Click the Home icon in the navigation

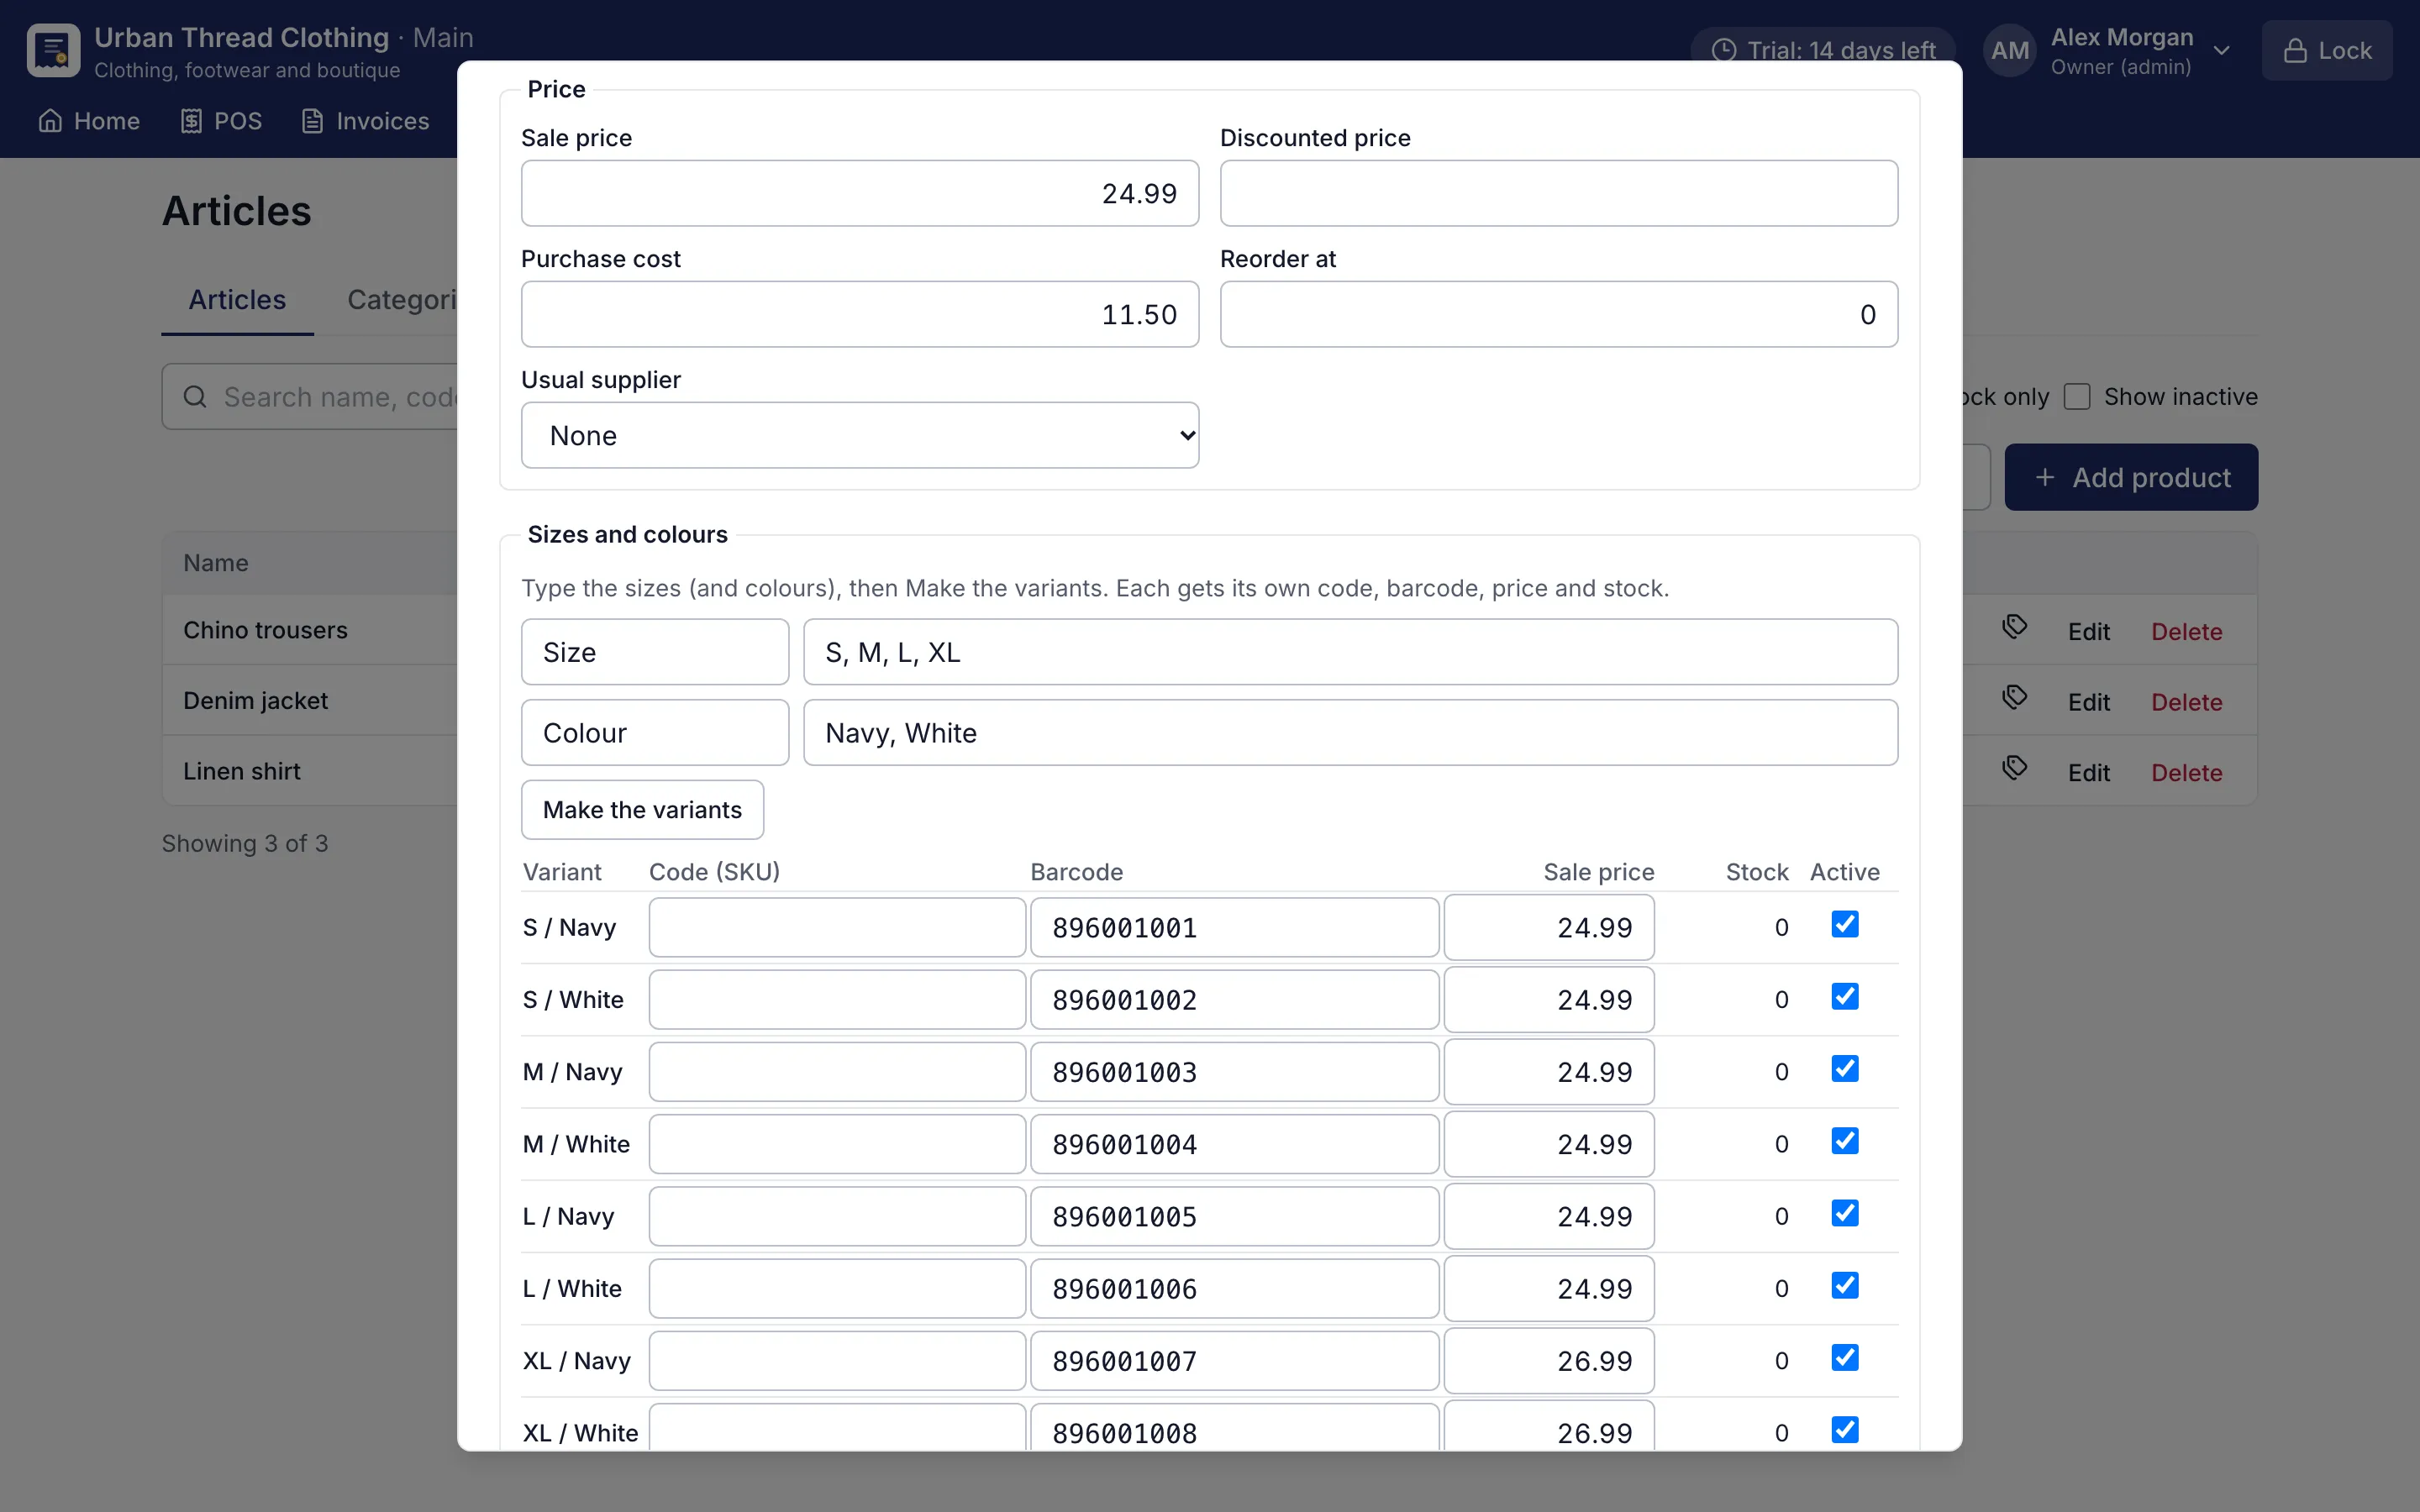point(50,121)
